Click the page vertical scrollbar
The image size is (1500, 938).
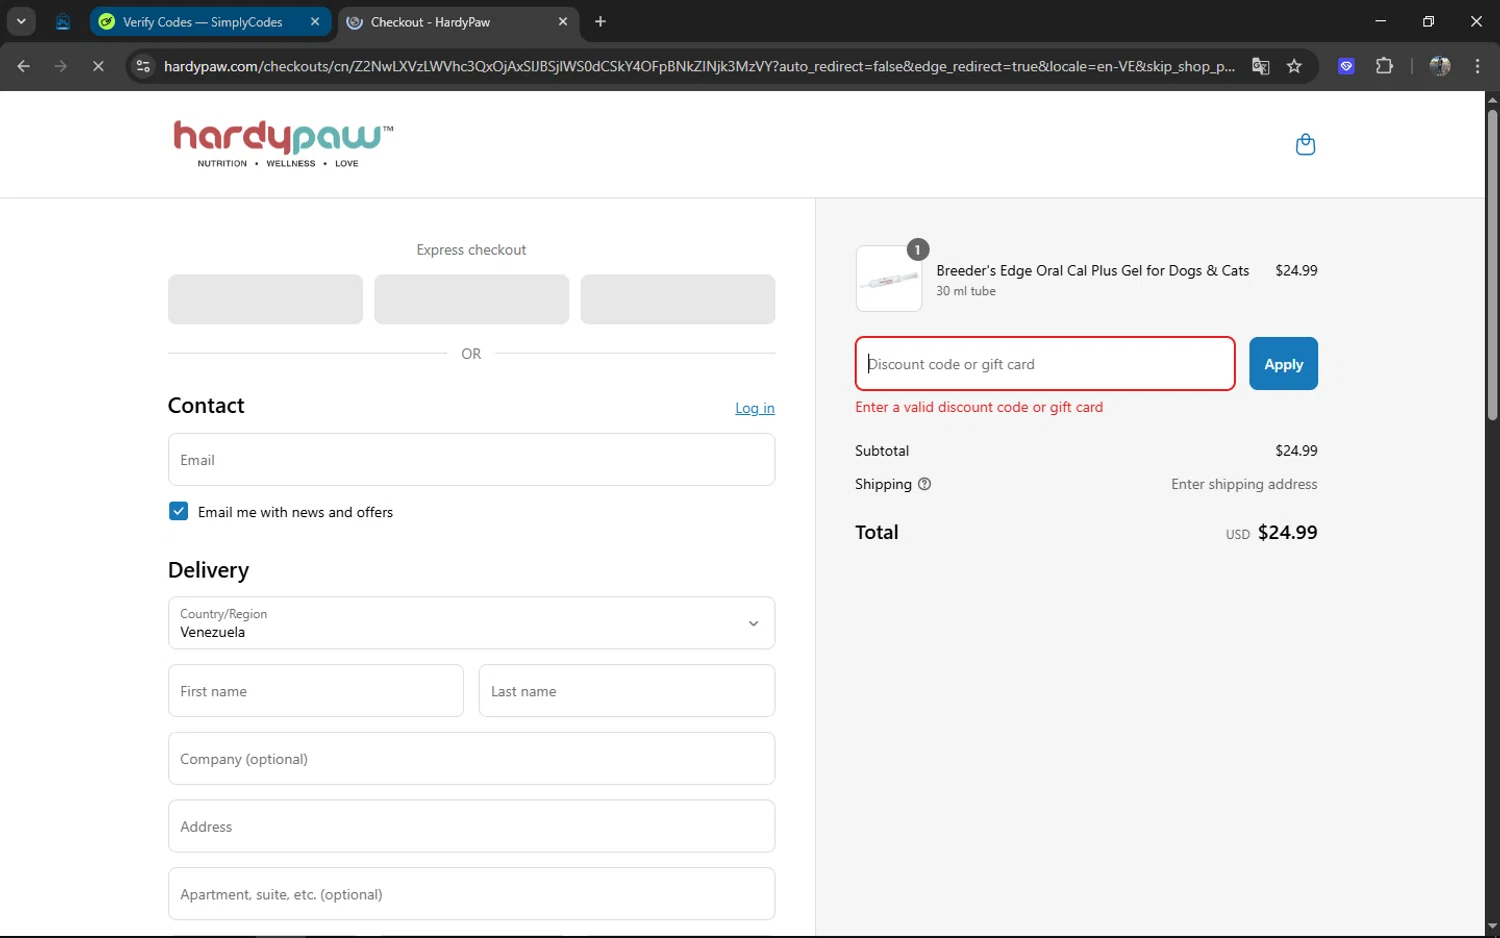pyautogui.click(x=1492, y=265)
